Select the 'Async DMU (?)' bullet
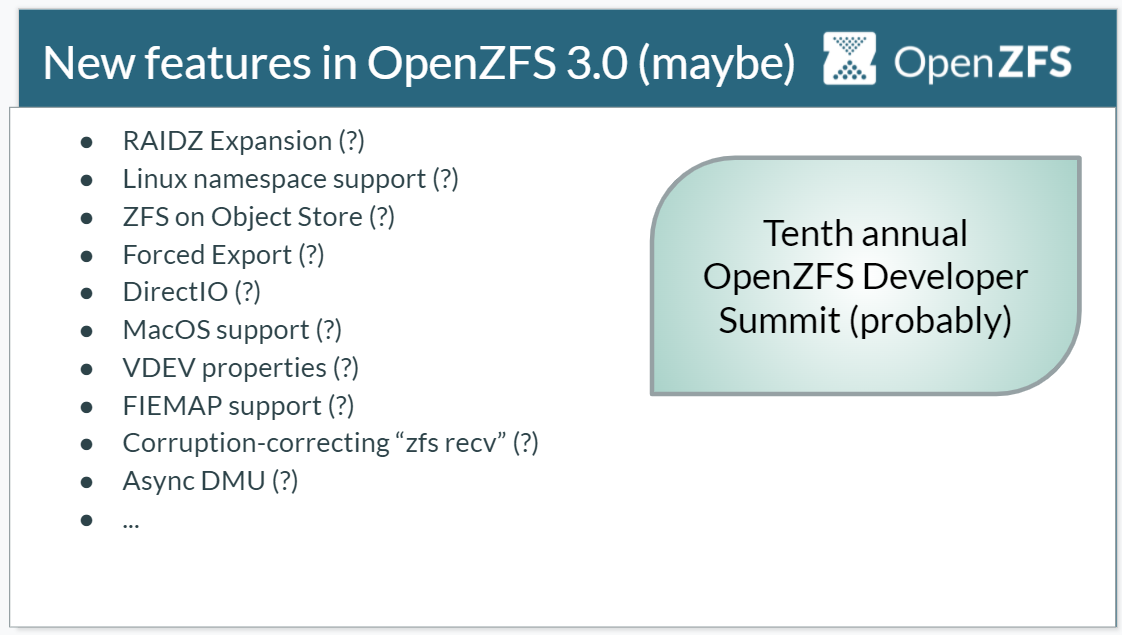This screenshot has width=1122, height=635. click(x=210, y=481)
